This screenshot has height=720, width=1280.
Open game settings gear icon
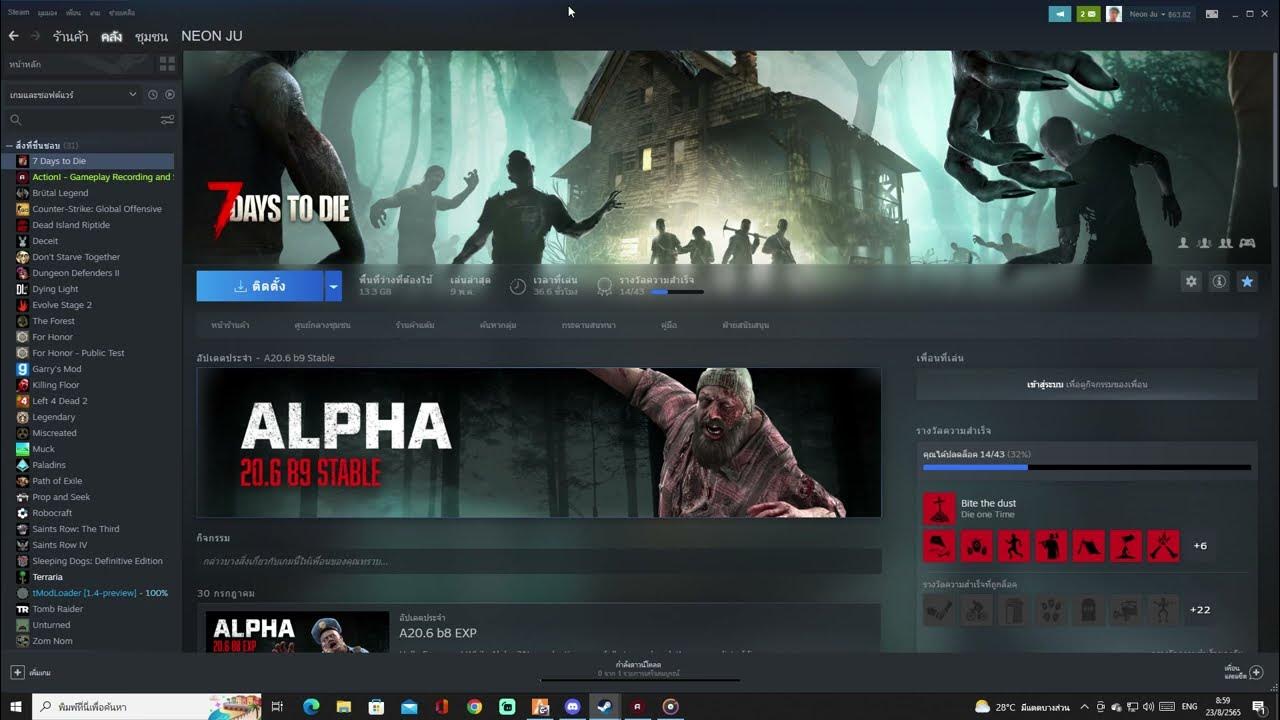pyautogui.click(x=1191, y=282)
